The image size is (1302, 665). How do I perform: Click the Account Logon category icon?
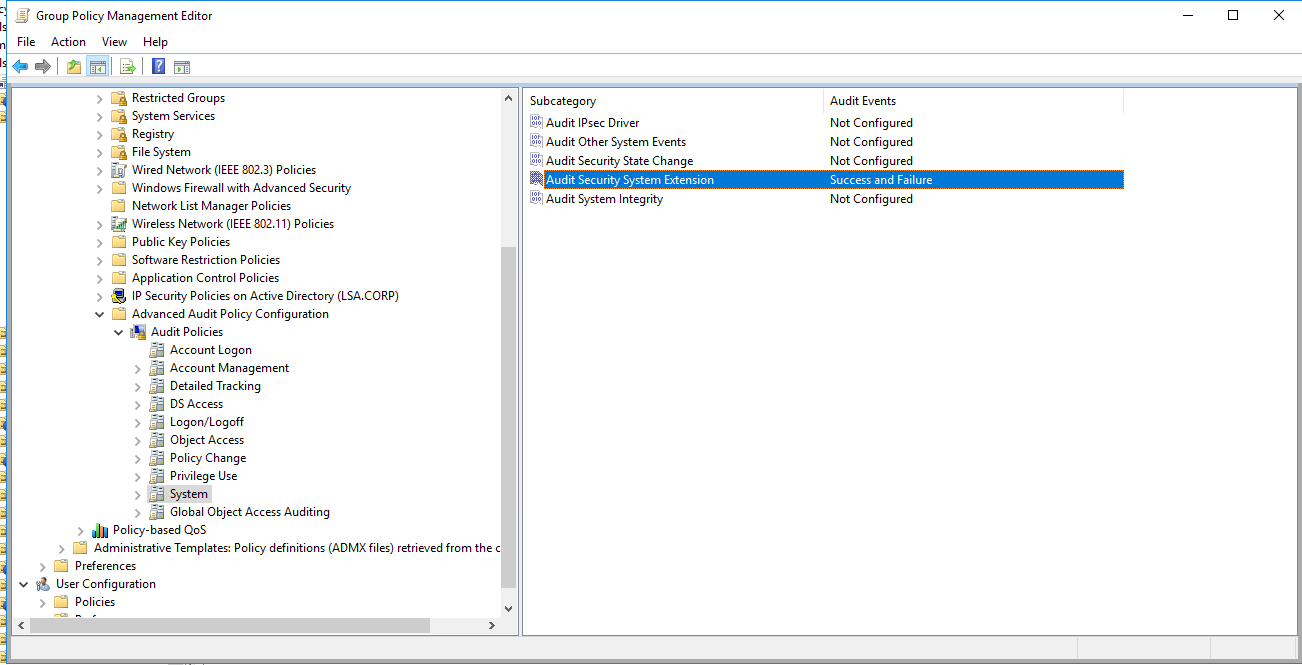click(x=157, y=350)
